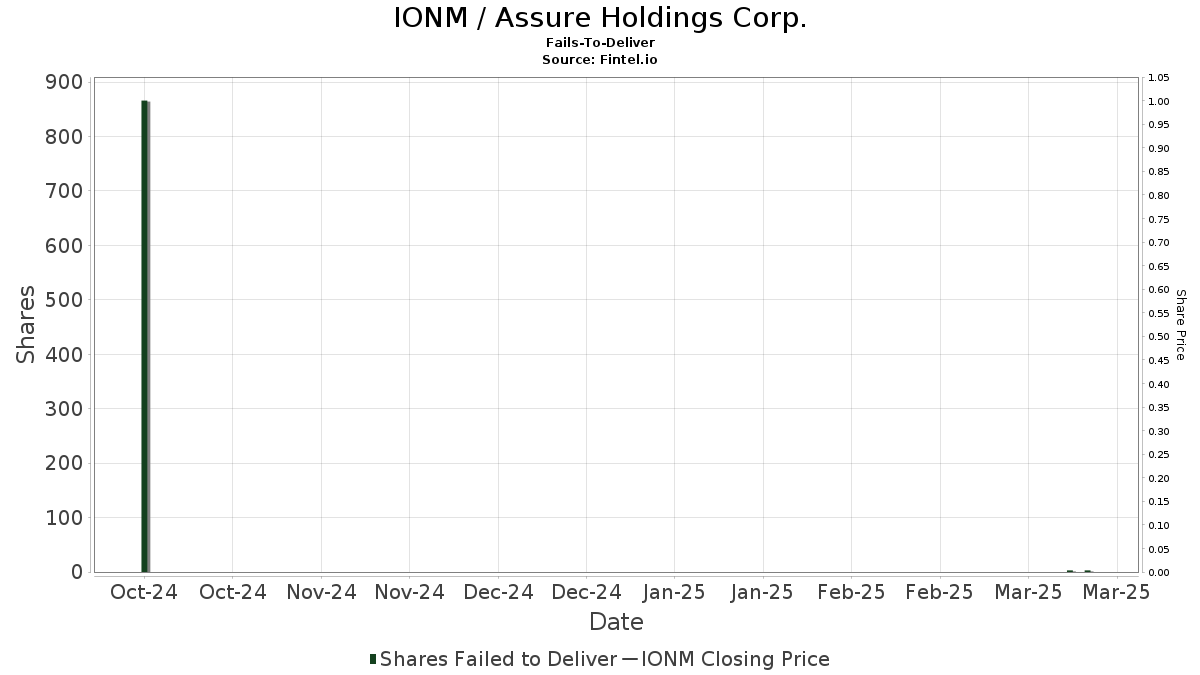Click the first Dec-24 date tick label
The image size is (1200, 675).
coord(498,592)
